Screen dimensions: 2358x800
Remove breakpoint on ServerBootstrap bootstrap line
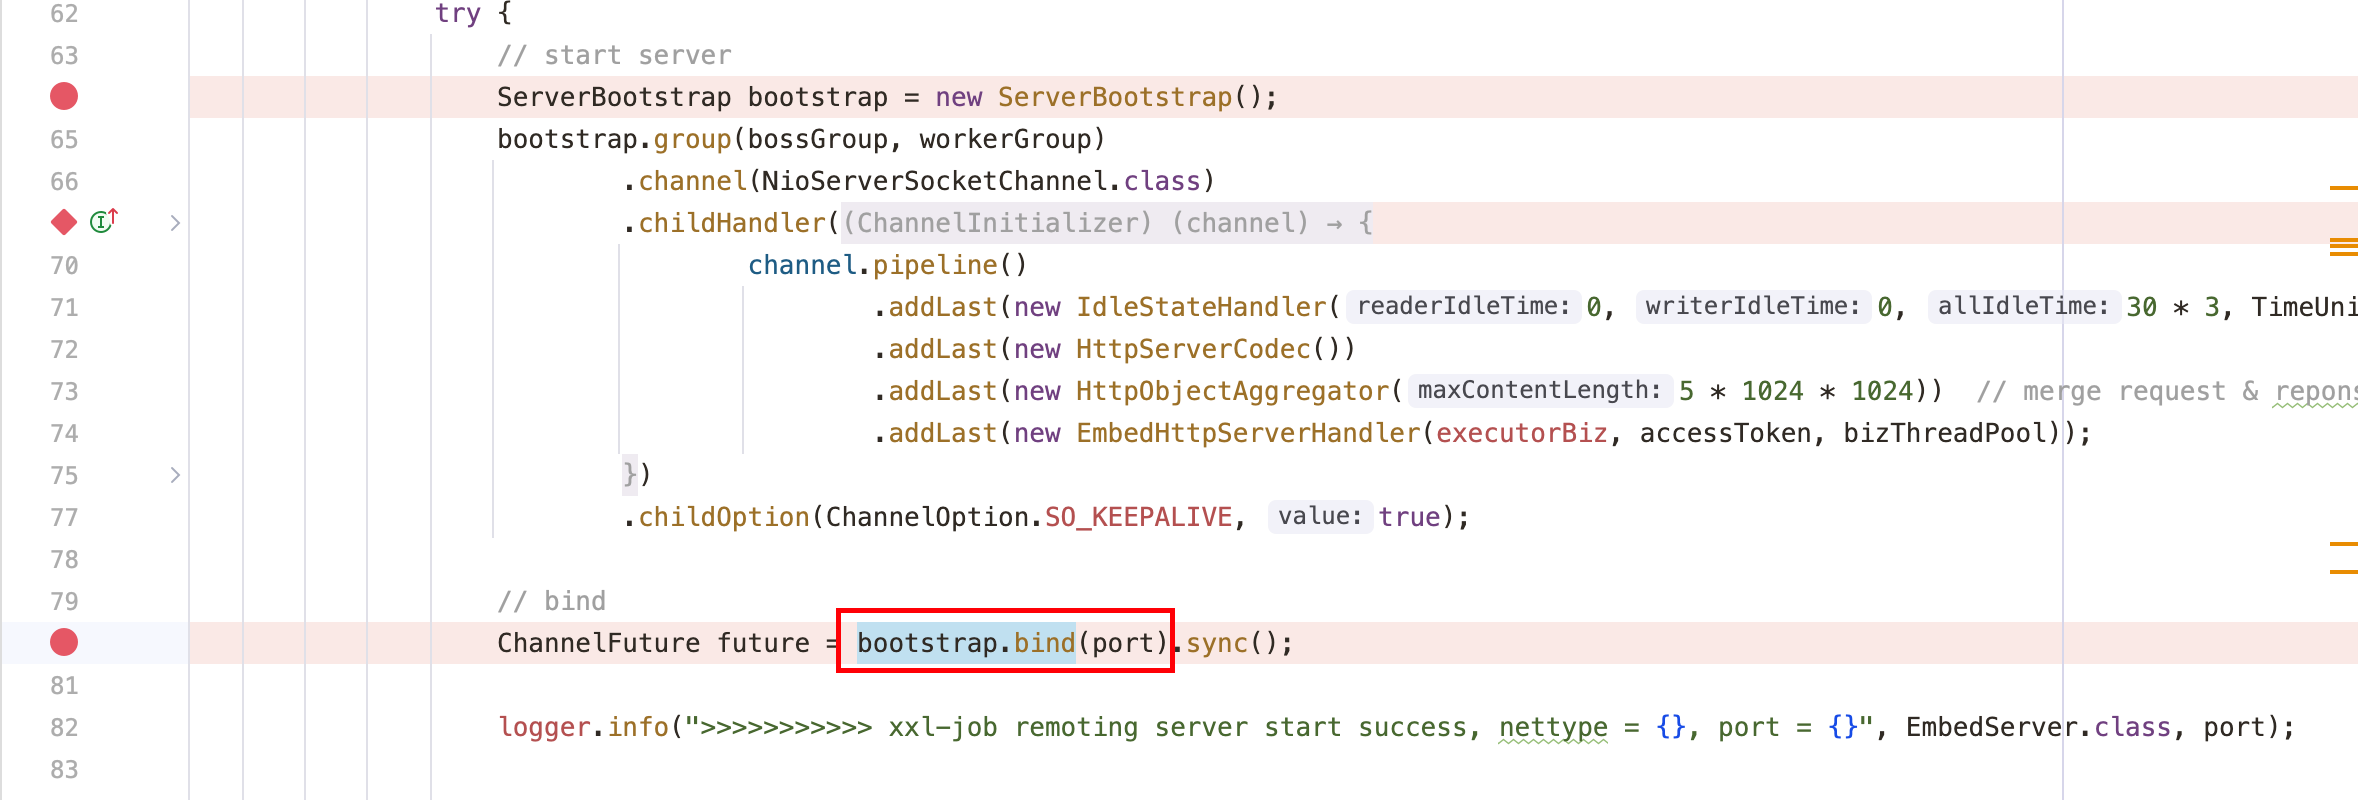[x=64, y=97]
